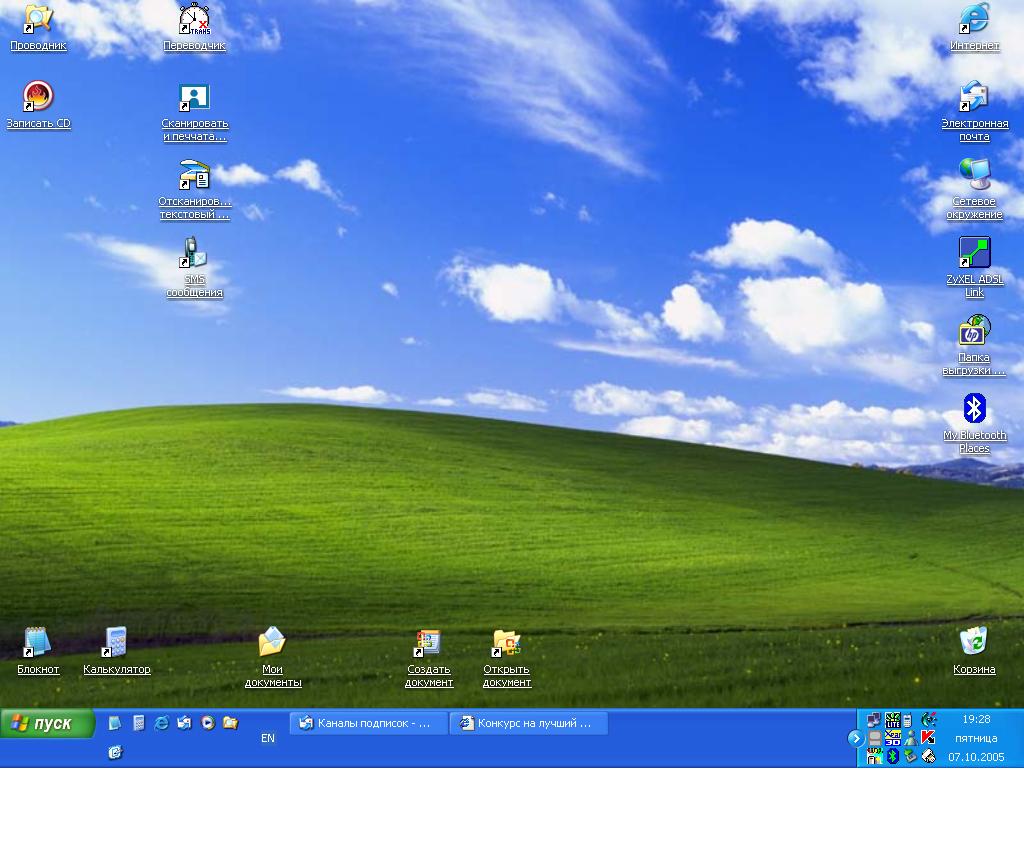
Task: Select the HP Папка выгрузки icon
Action: [974, 346]
